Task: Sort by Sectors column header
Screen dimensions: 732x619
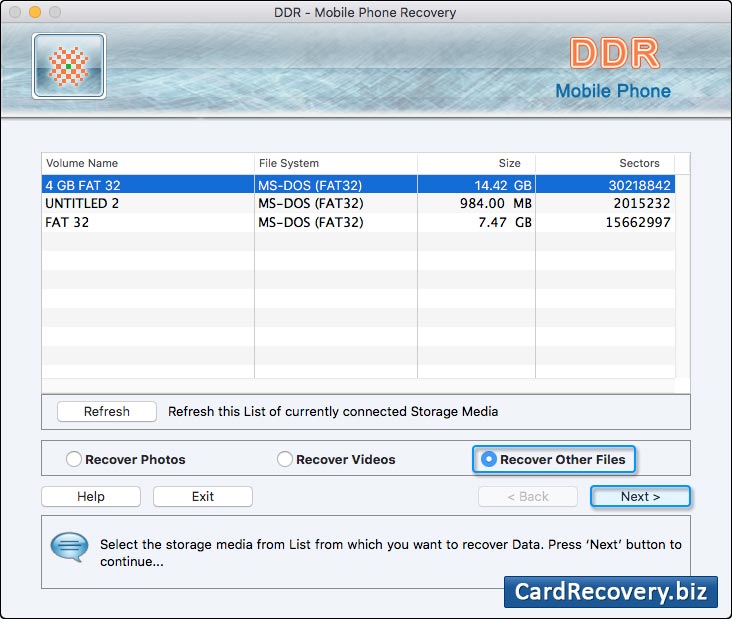Action: (x=605, y=163)
